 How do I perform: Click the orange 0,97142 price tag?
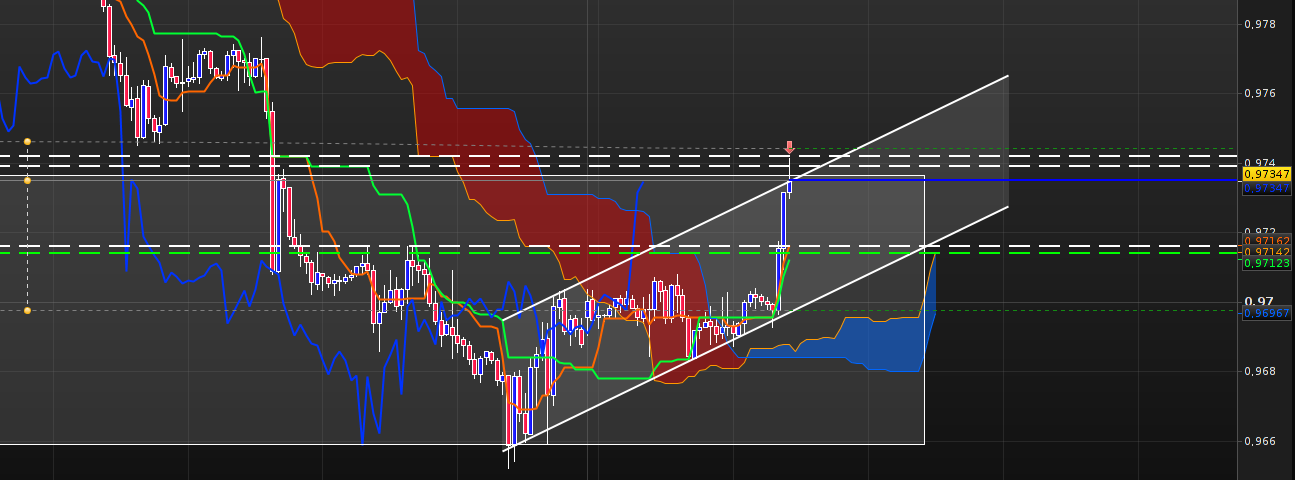[1266, 252]
